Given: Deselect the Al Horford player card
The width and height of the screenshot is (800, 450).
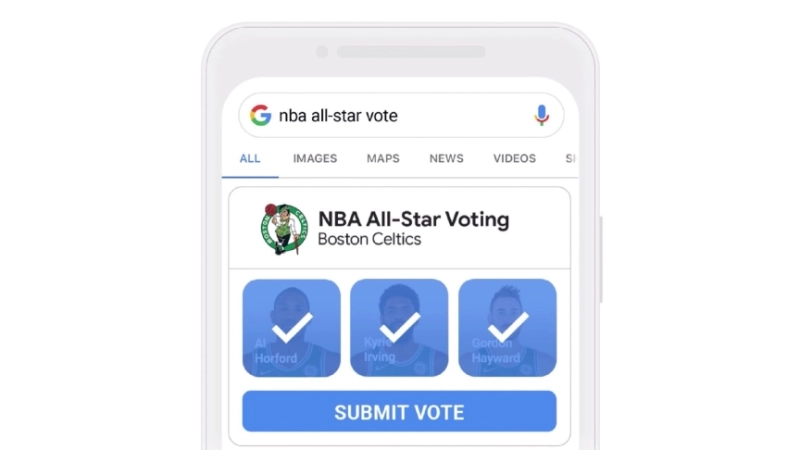Looking at the screenshot, I should (291, 328).
